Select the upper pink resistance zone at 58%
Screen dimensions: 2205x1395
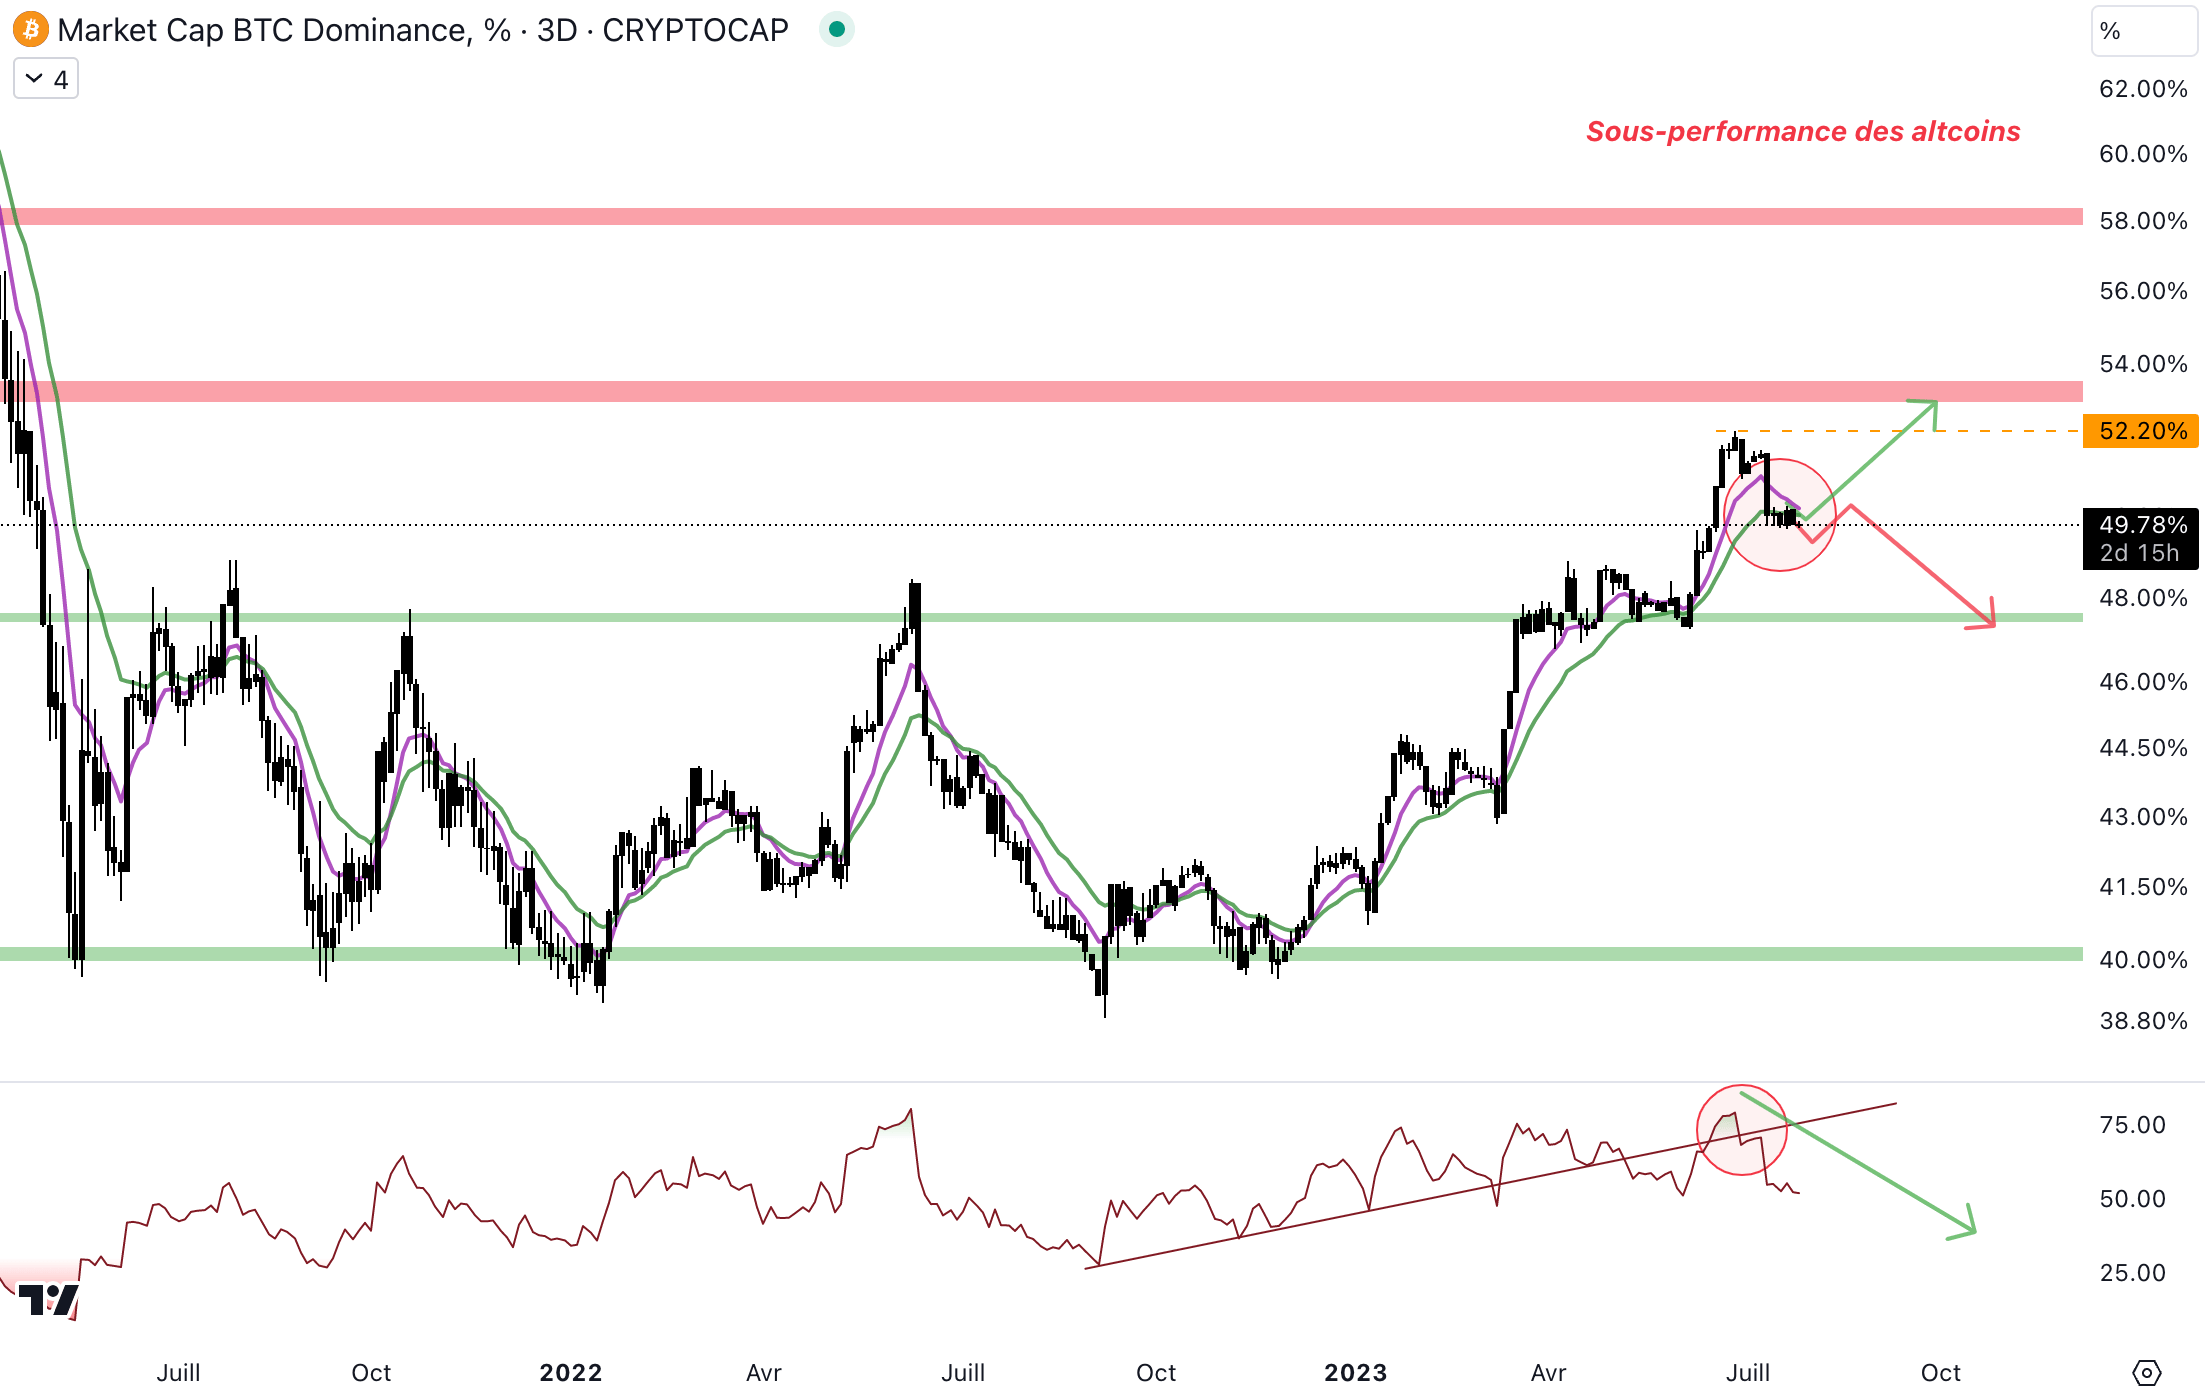click(x=1000, y=216)
